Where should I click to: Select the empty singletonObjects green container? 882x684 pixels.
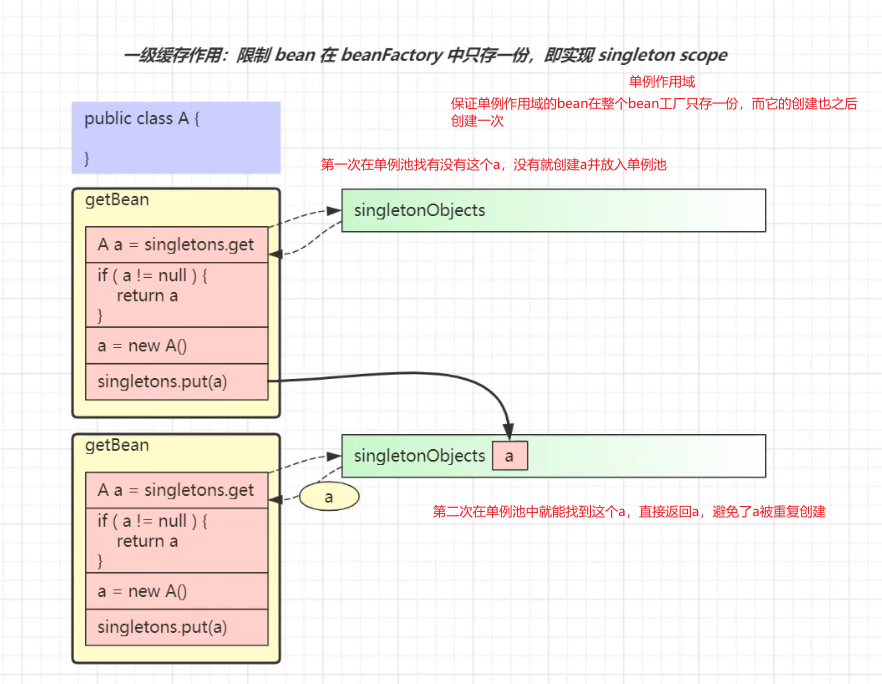553,210
